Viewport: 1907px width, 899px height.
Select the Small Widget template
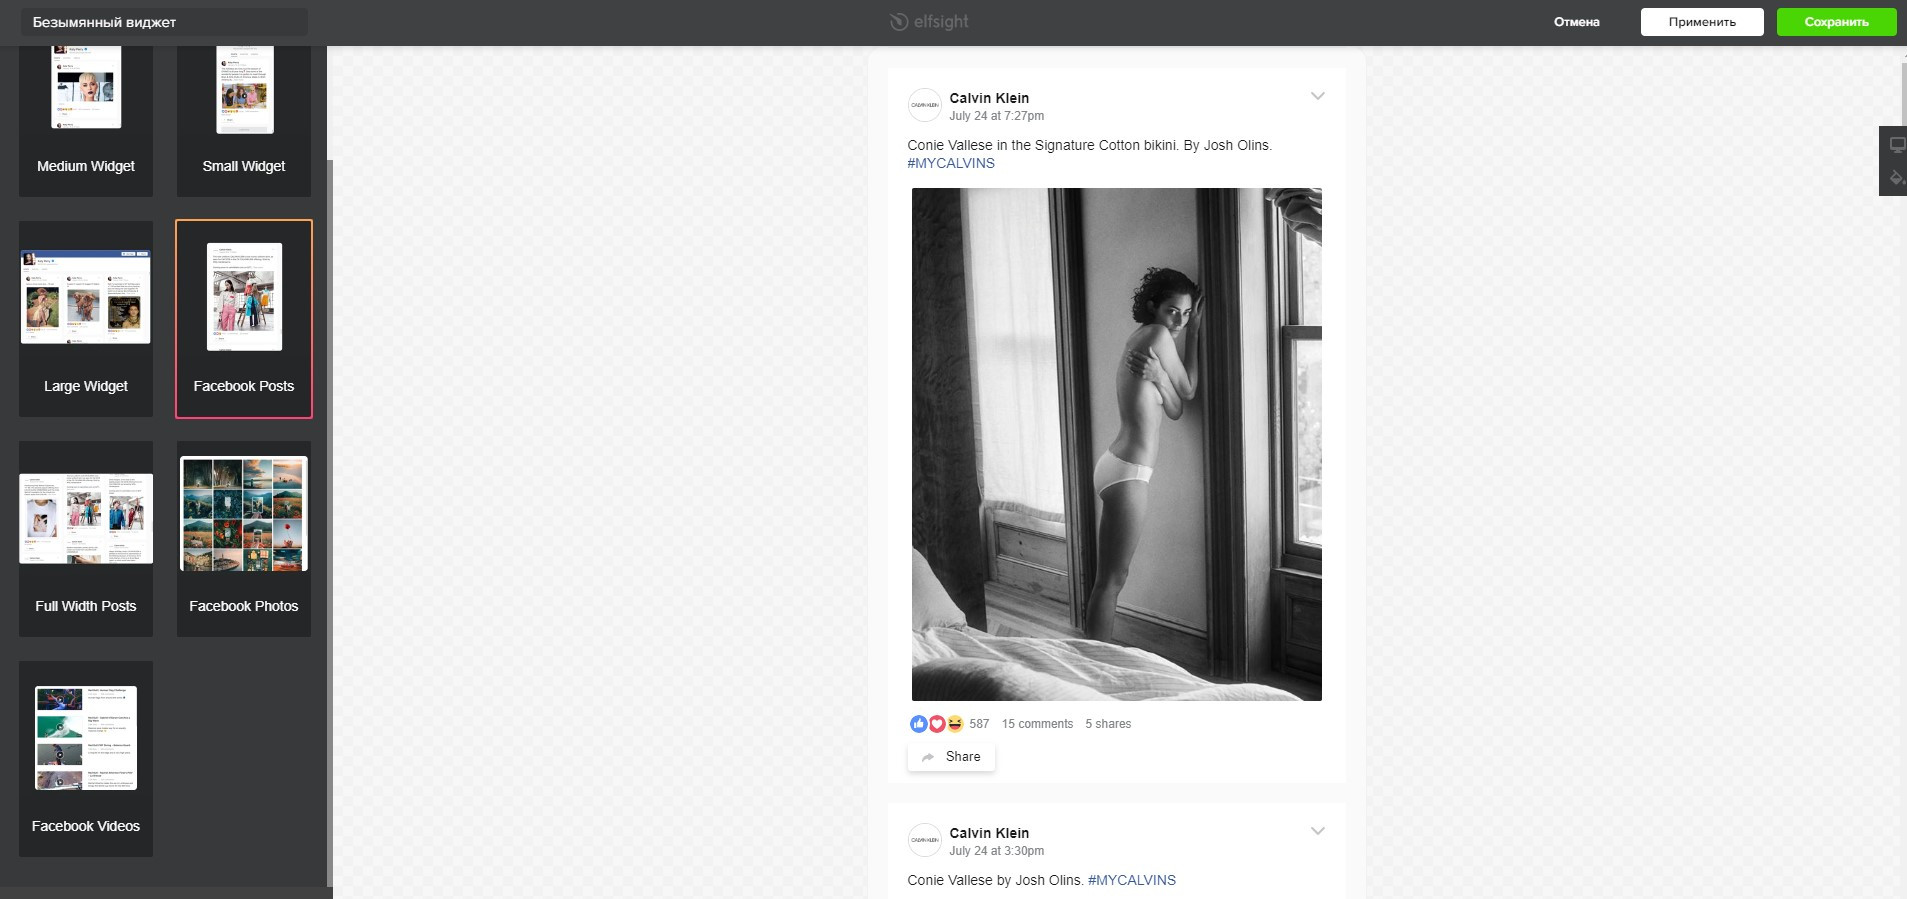[244, 120]
